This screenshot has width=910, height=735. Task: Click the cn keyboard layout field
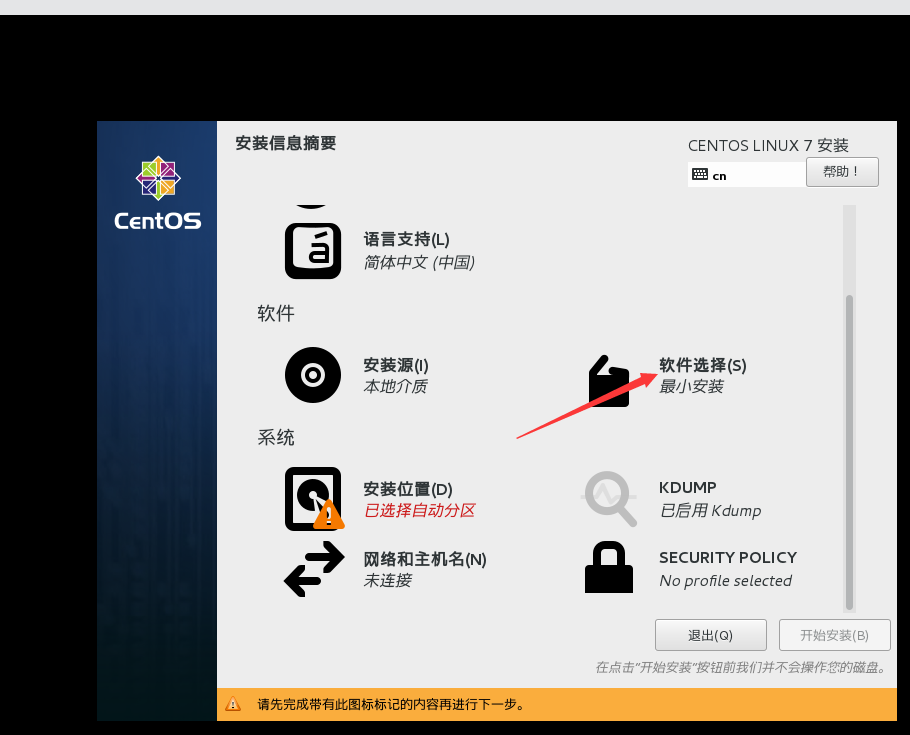[747, 174]
